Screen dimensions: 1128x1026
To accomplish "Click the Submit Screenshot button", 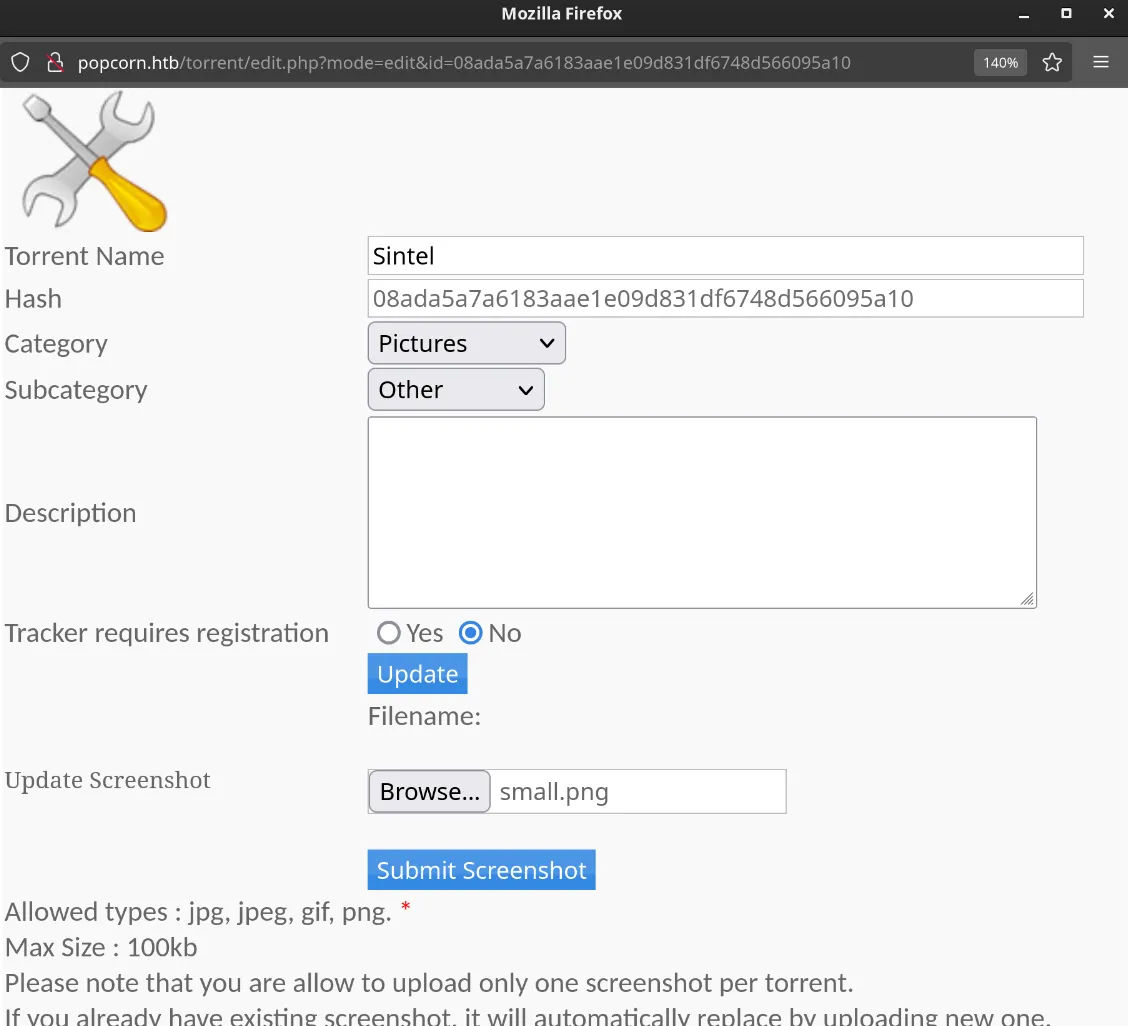I will click(x=481, y=870).
